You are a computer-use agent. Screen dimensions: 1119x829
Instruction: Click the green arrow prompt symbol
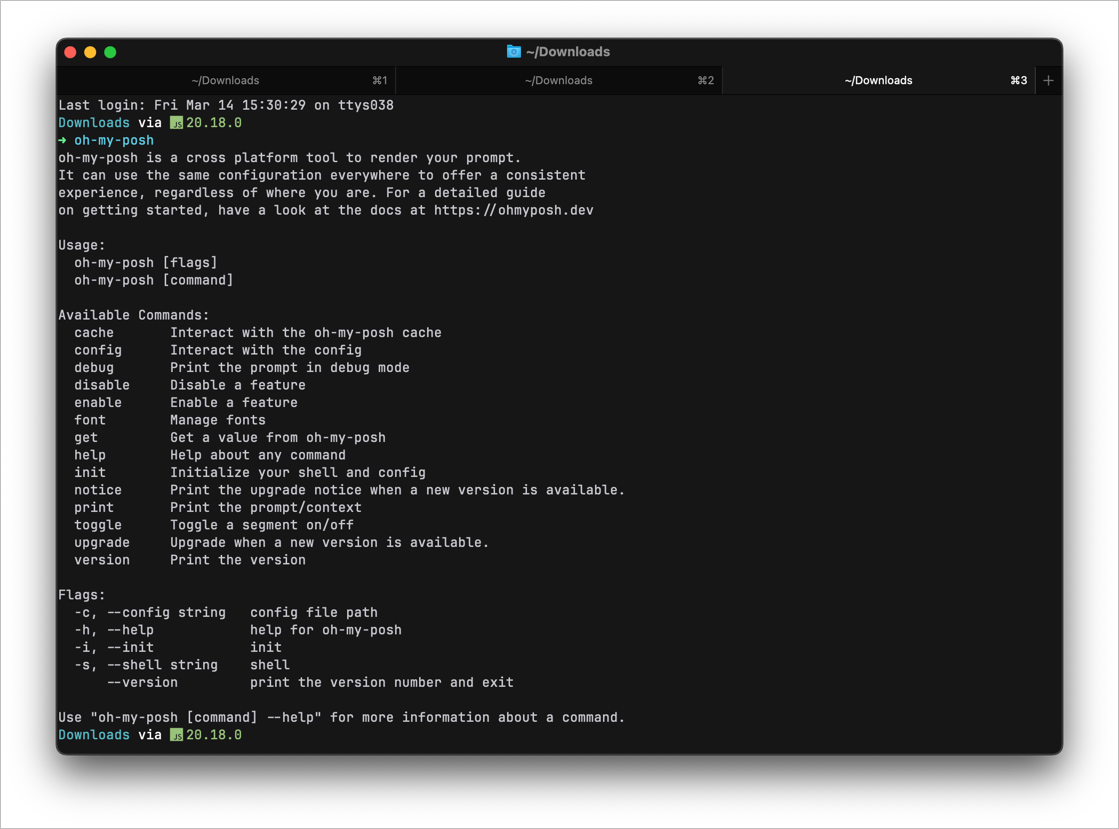(62, 141)
